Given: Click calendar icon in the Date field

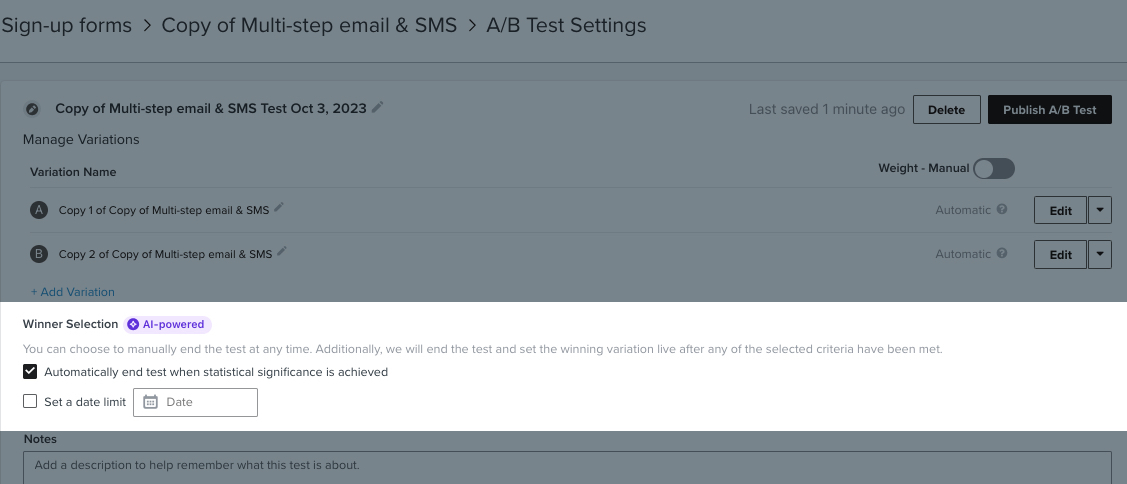Looking at the screenshot, I should click(x=151, y=402).
